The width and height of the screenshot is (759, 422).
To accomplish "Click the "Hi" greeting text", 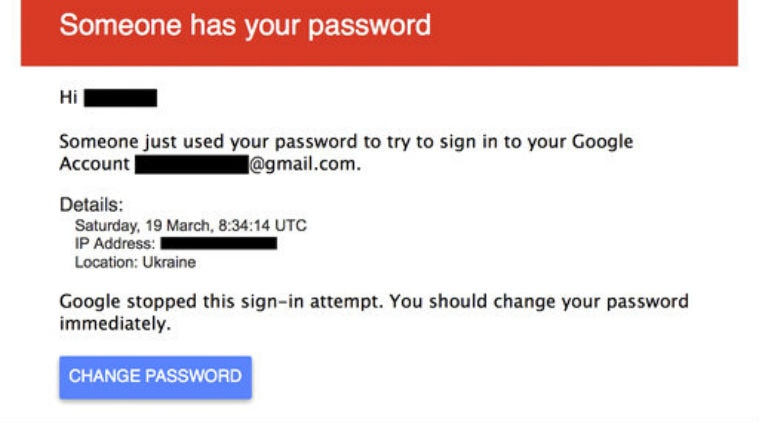I will coord(68,98).
